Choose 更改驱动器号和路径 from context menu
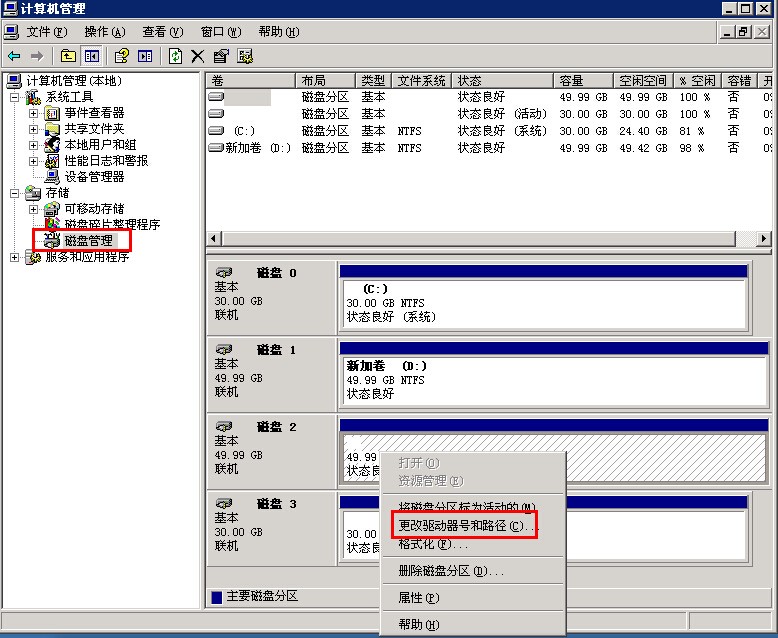Image resolution: width=778 pixels, height=638 pixels. click(x=464, y=526)
